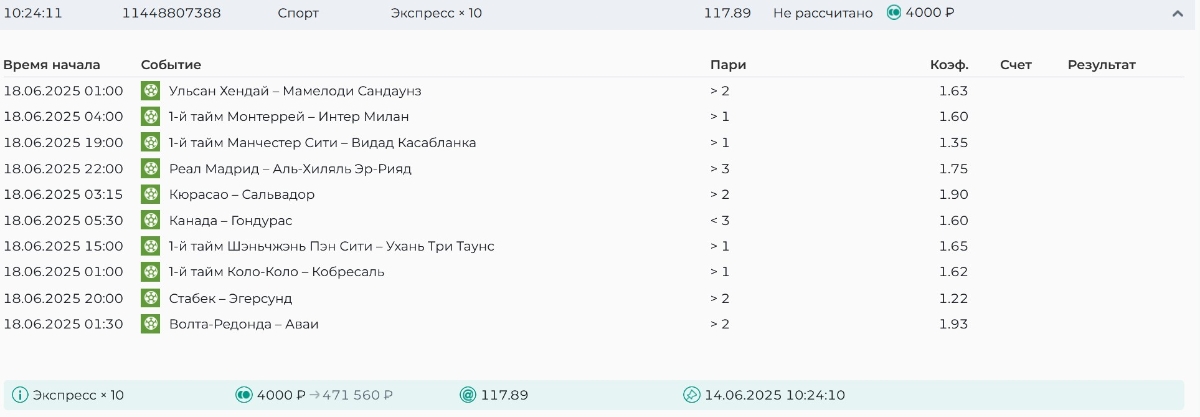Click the soccer icon beside Канада – Гондурас
The width and height of the screenshot is (1200, 417).
150,221
